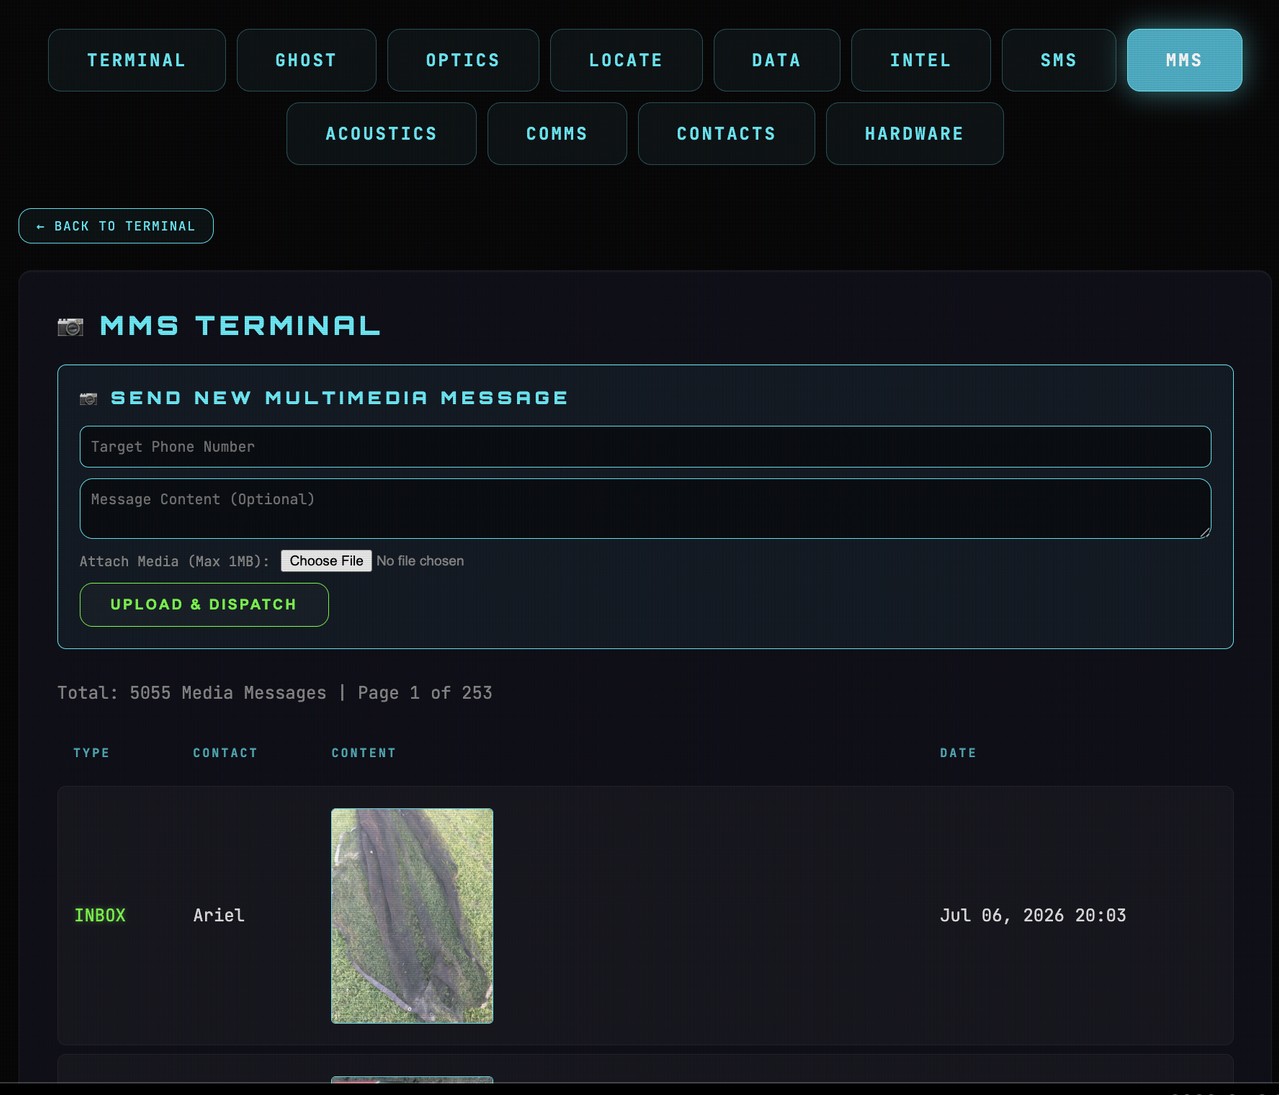Click Choose File to attach media
This screenshot has height=1095, width=1279.
[x=326, y=561]
